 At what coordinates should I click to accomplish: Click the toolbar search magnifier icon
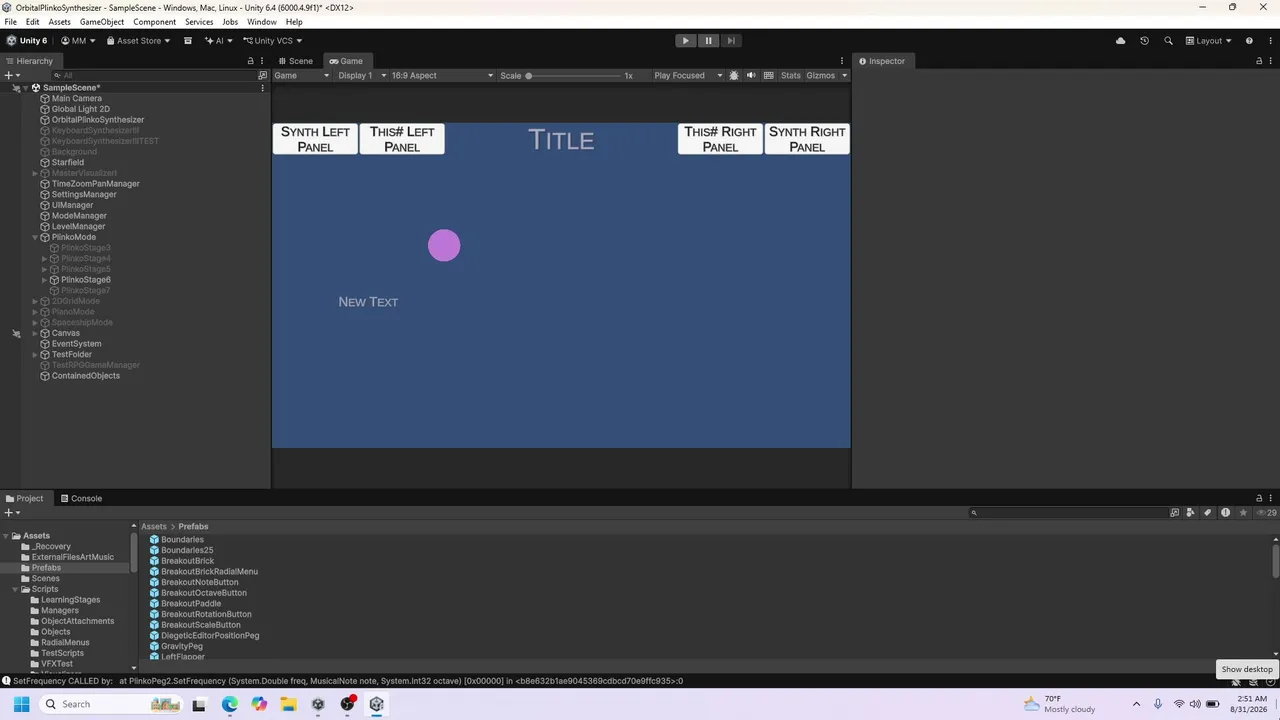[1168, 41]
